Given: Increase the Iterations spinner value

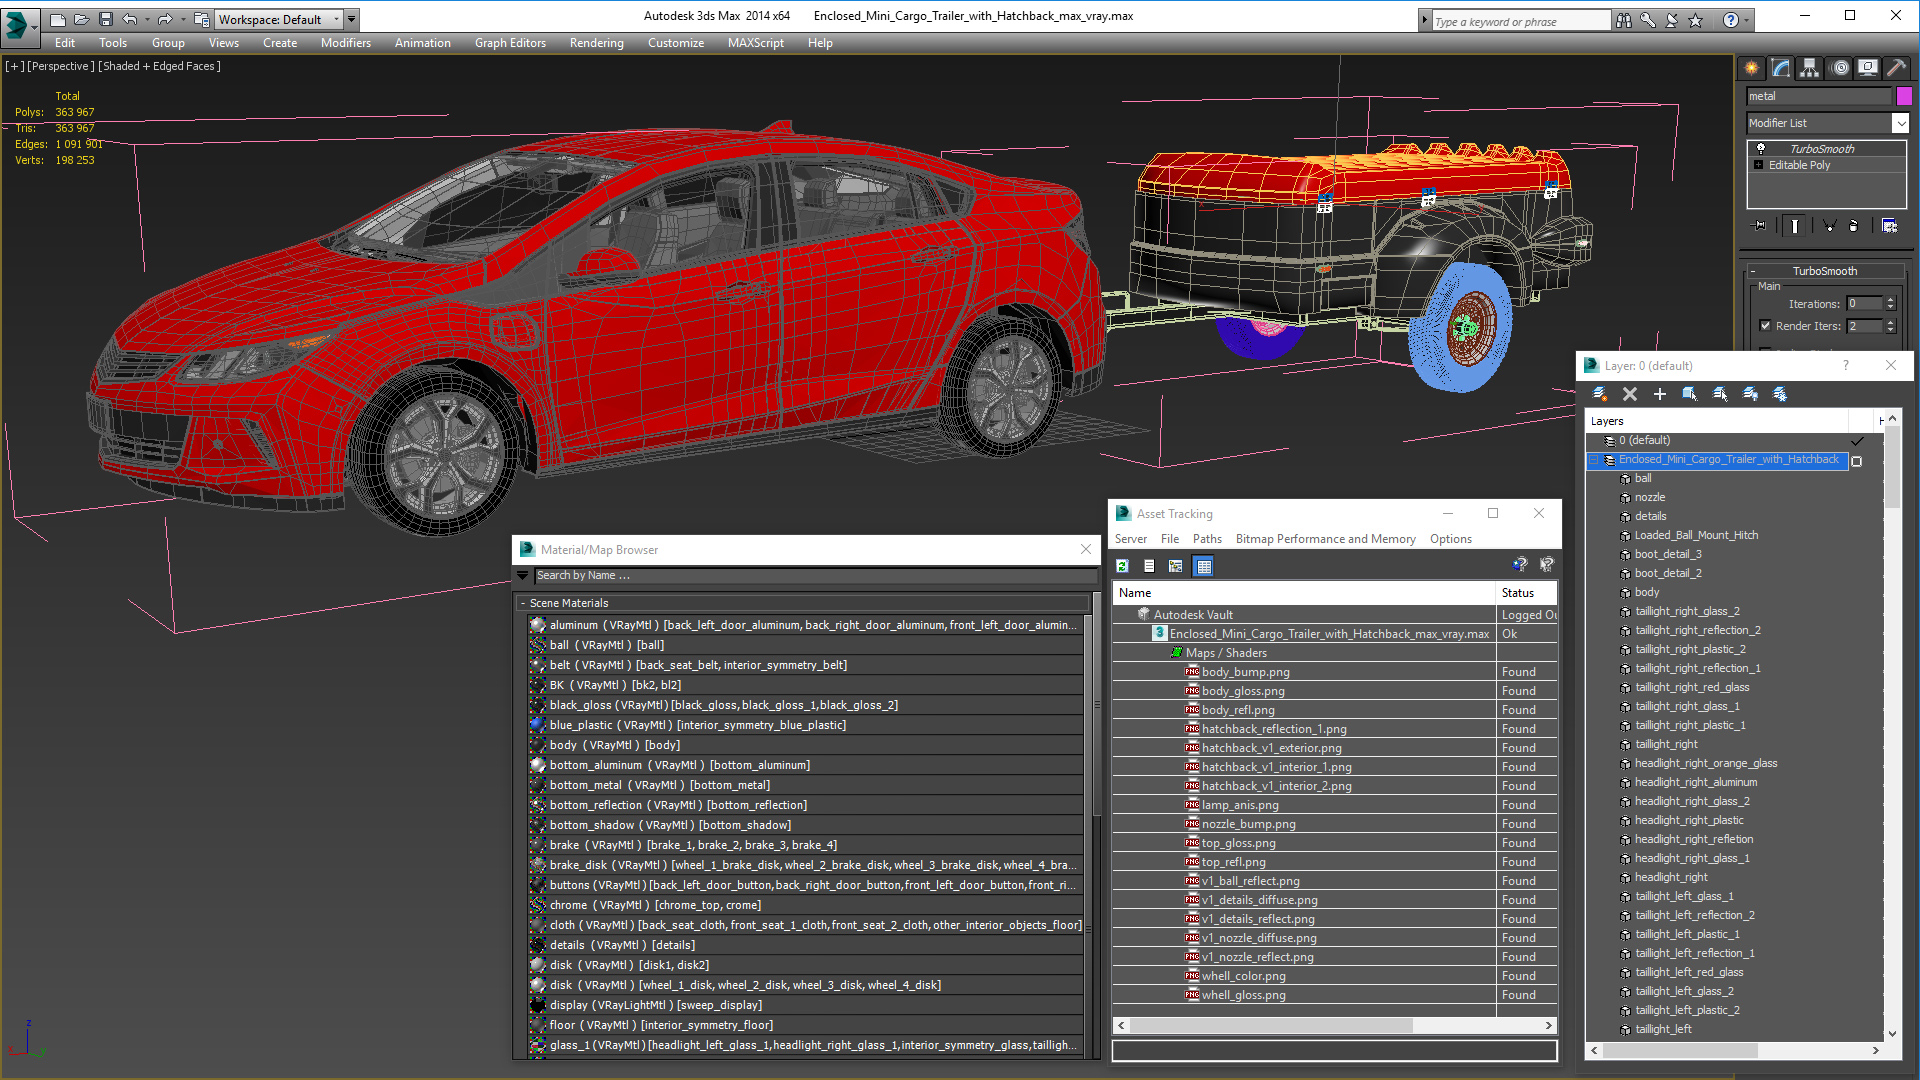Looking at the screenshot, I should coord(1890,300).
